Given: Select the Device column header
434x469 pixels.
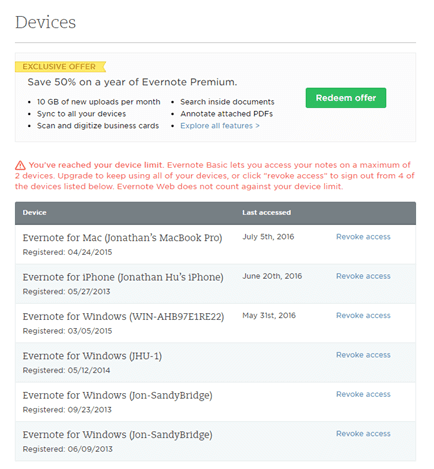Looking at the screenshot, I should (34, 213).
